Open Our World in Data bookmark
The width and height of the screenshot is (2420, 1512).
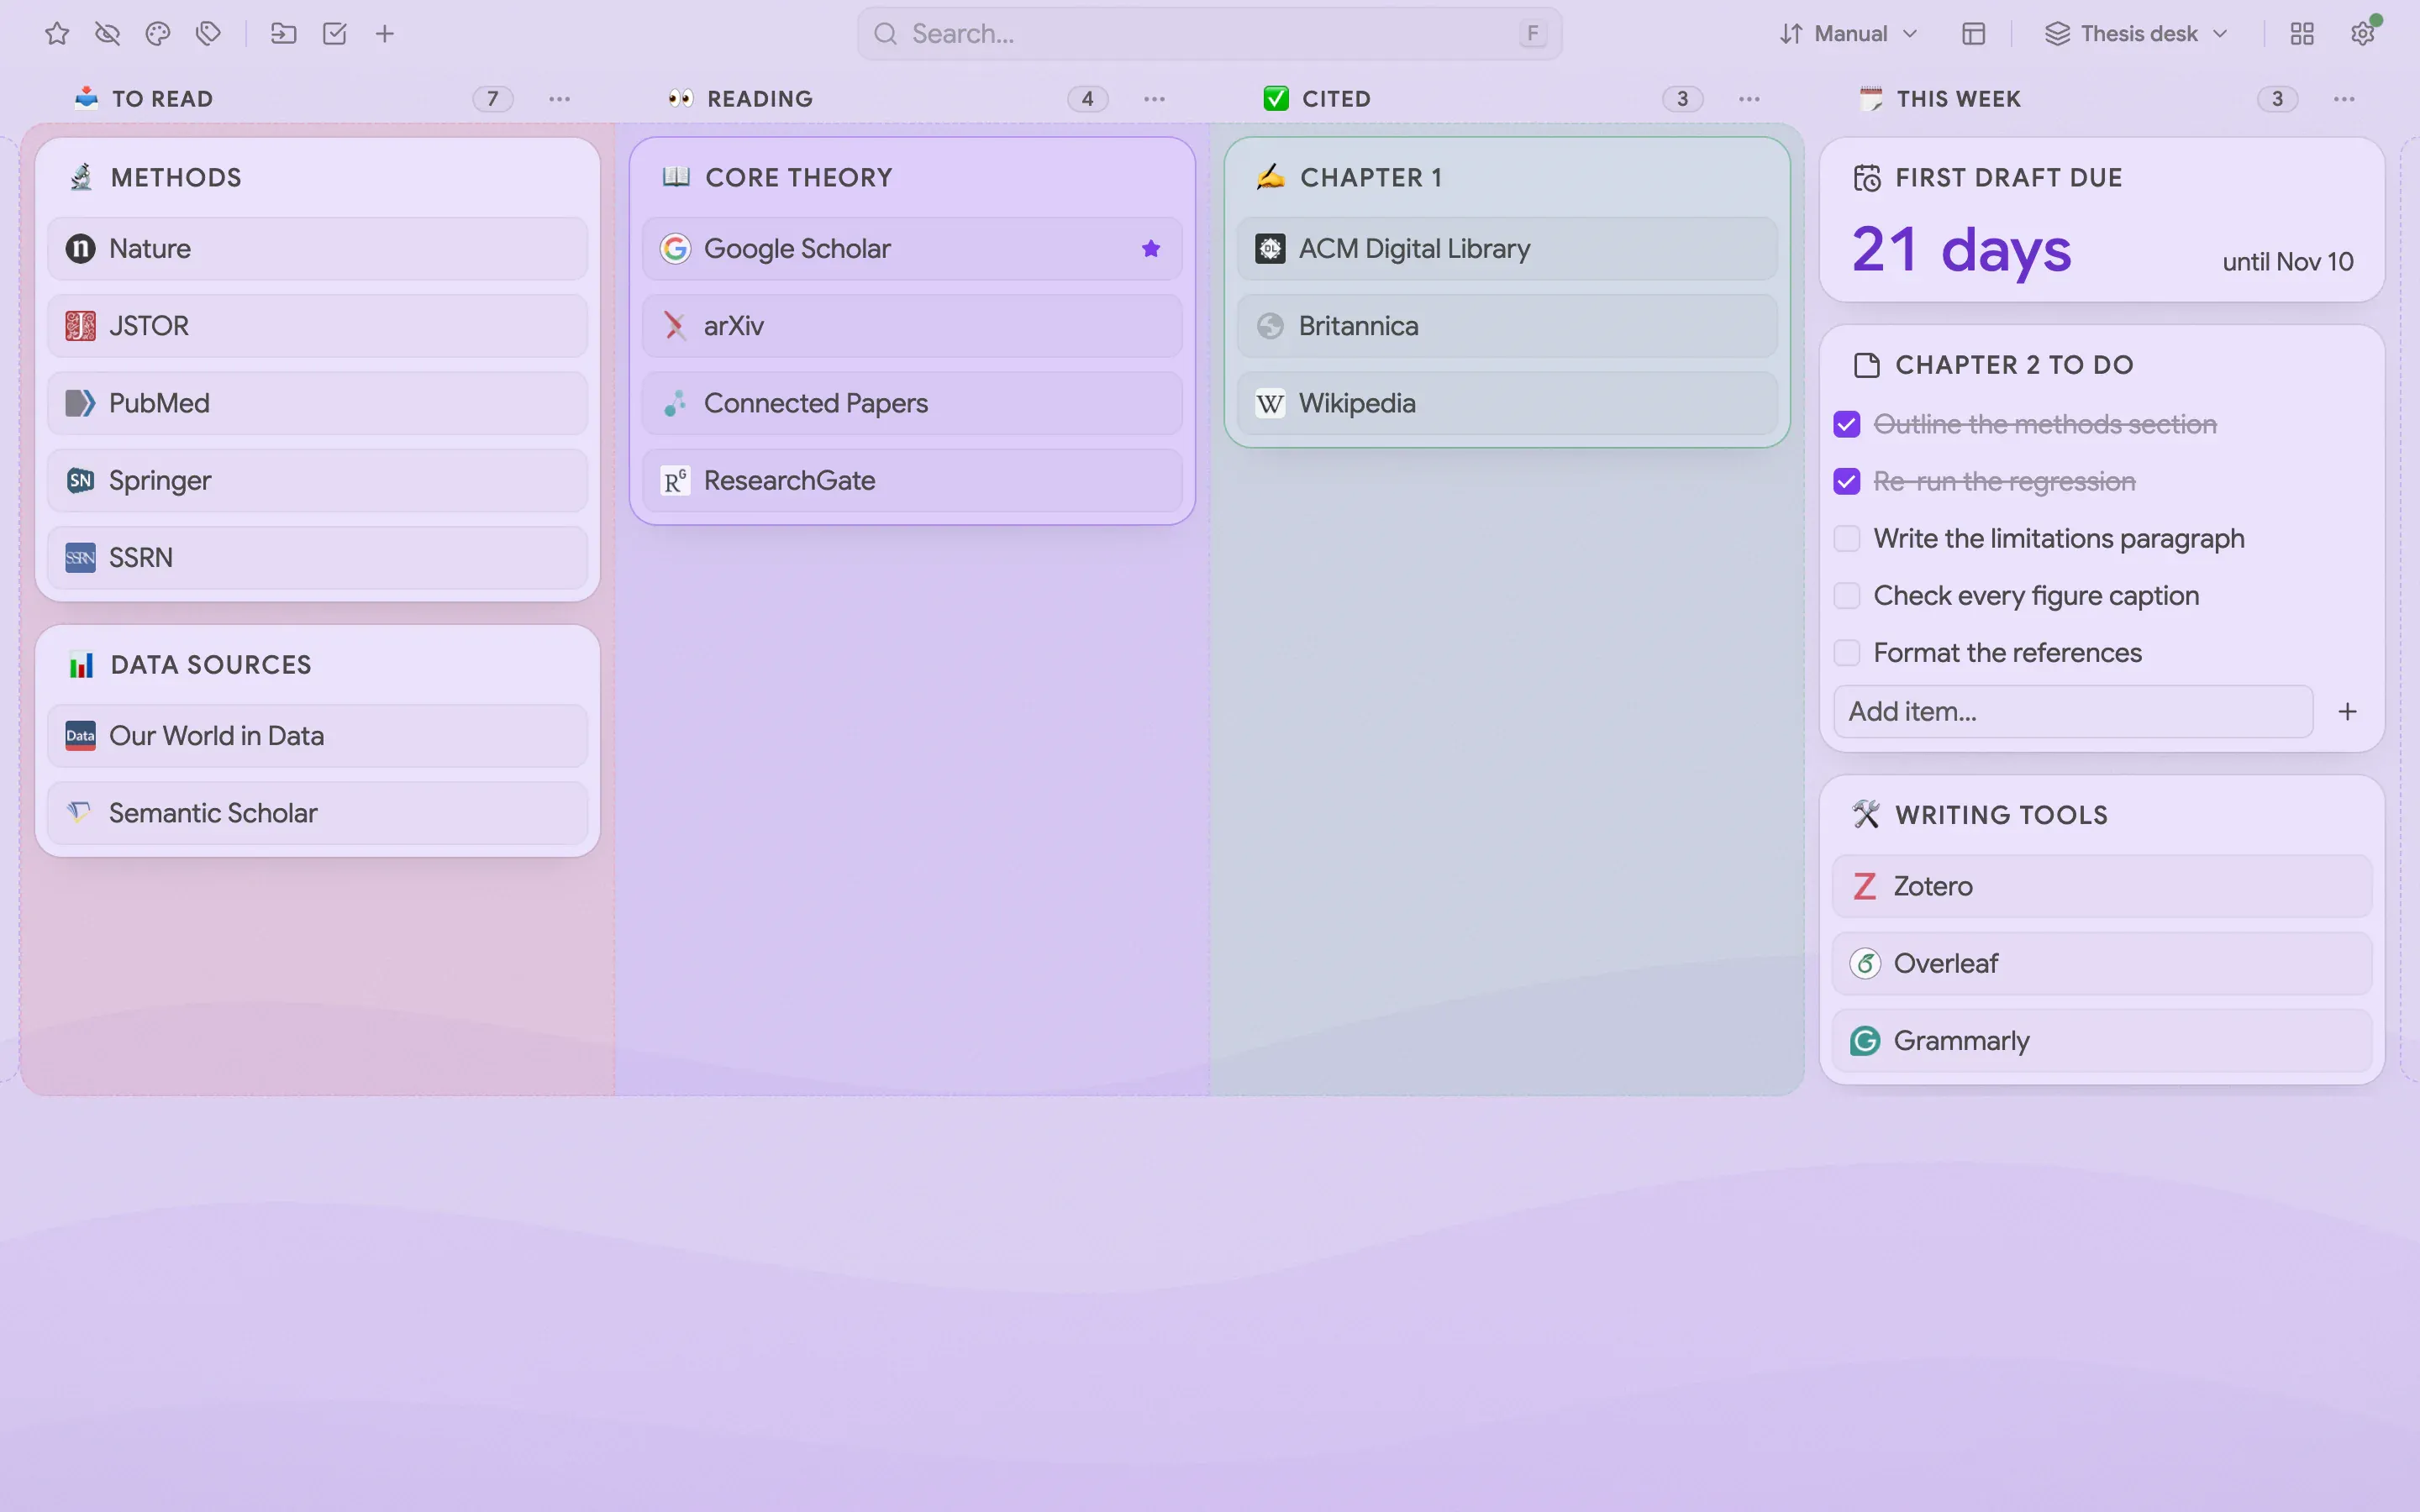click(317, 736)
